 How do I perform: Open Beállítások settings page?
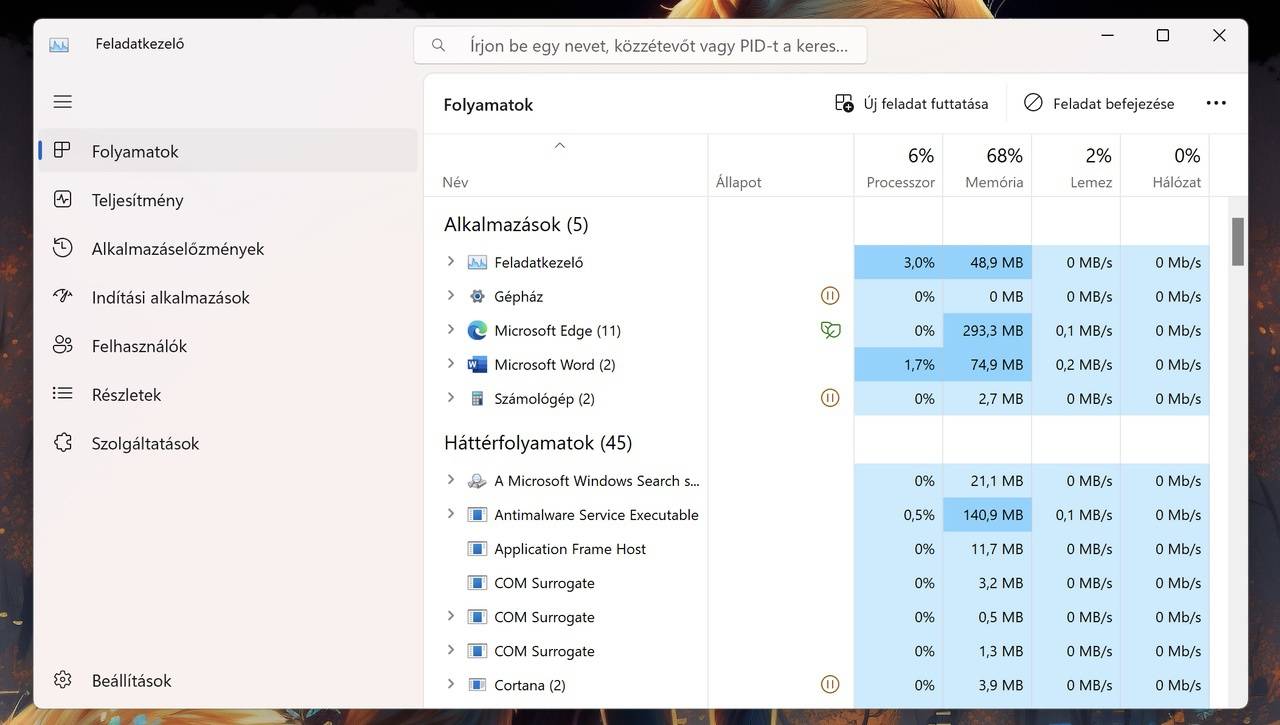click(x=228, y=680)
